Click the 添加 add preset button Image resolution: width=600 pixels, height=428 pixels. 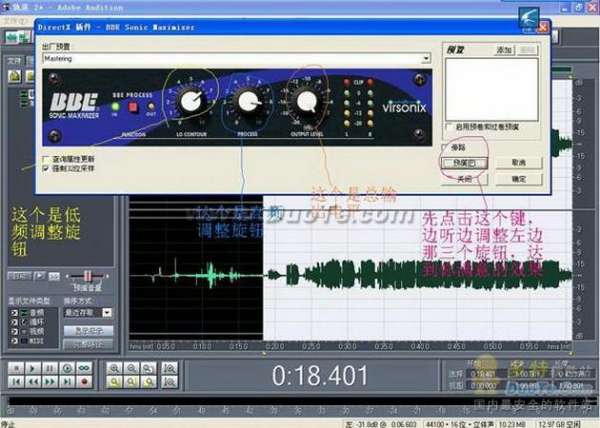(504, 50)
